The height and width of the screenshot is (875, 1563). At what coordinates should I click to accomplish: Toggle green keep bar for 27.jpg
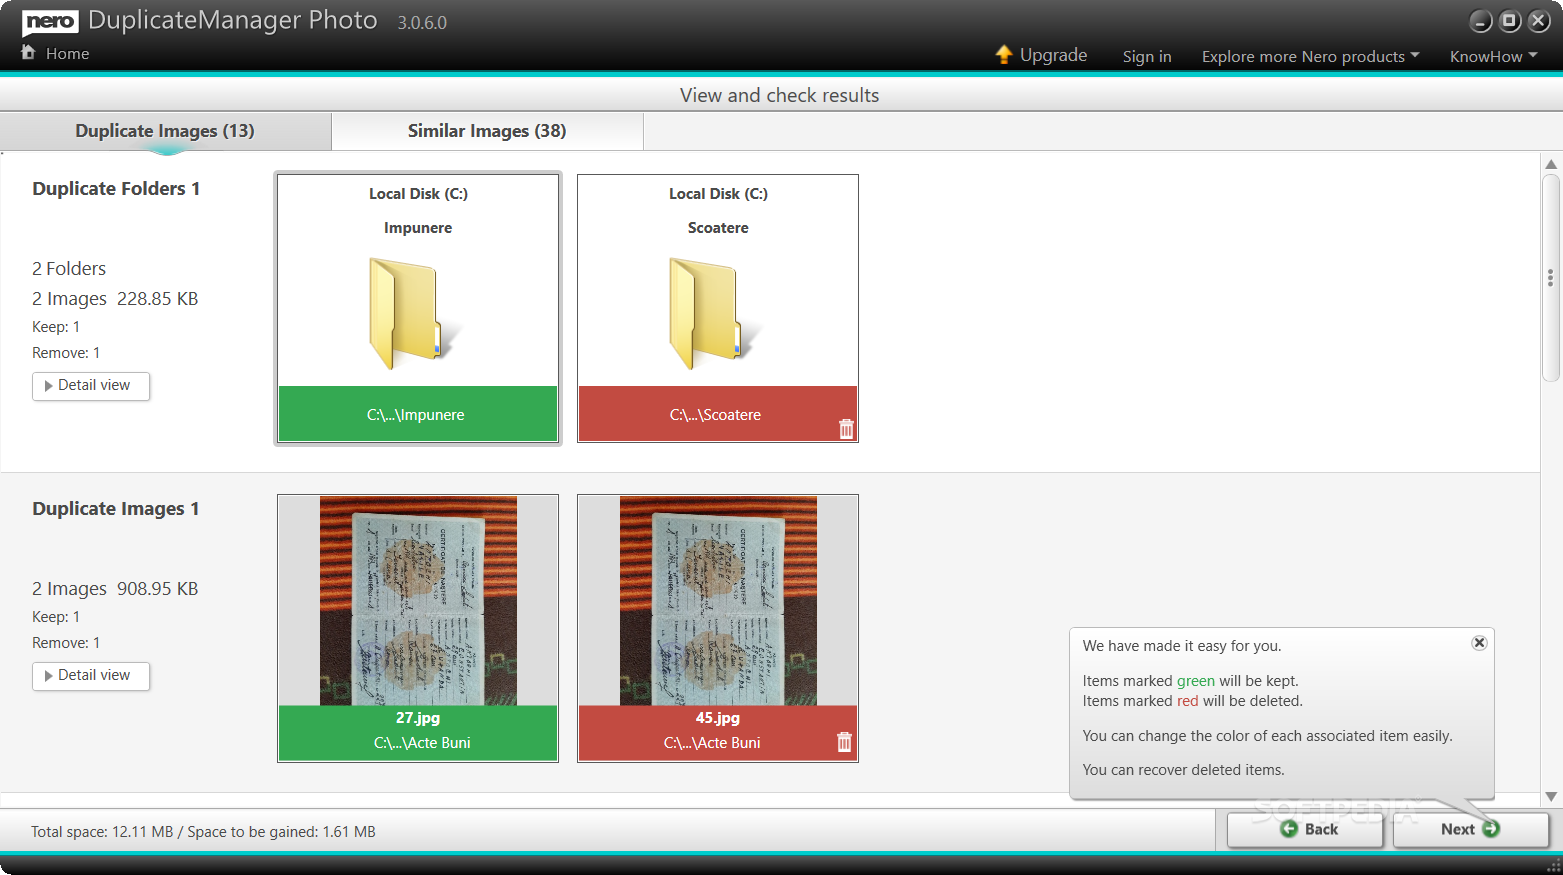(418, 733)
